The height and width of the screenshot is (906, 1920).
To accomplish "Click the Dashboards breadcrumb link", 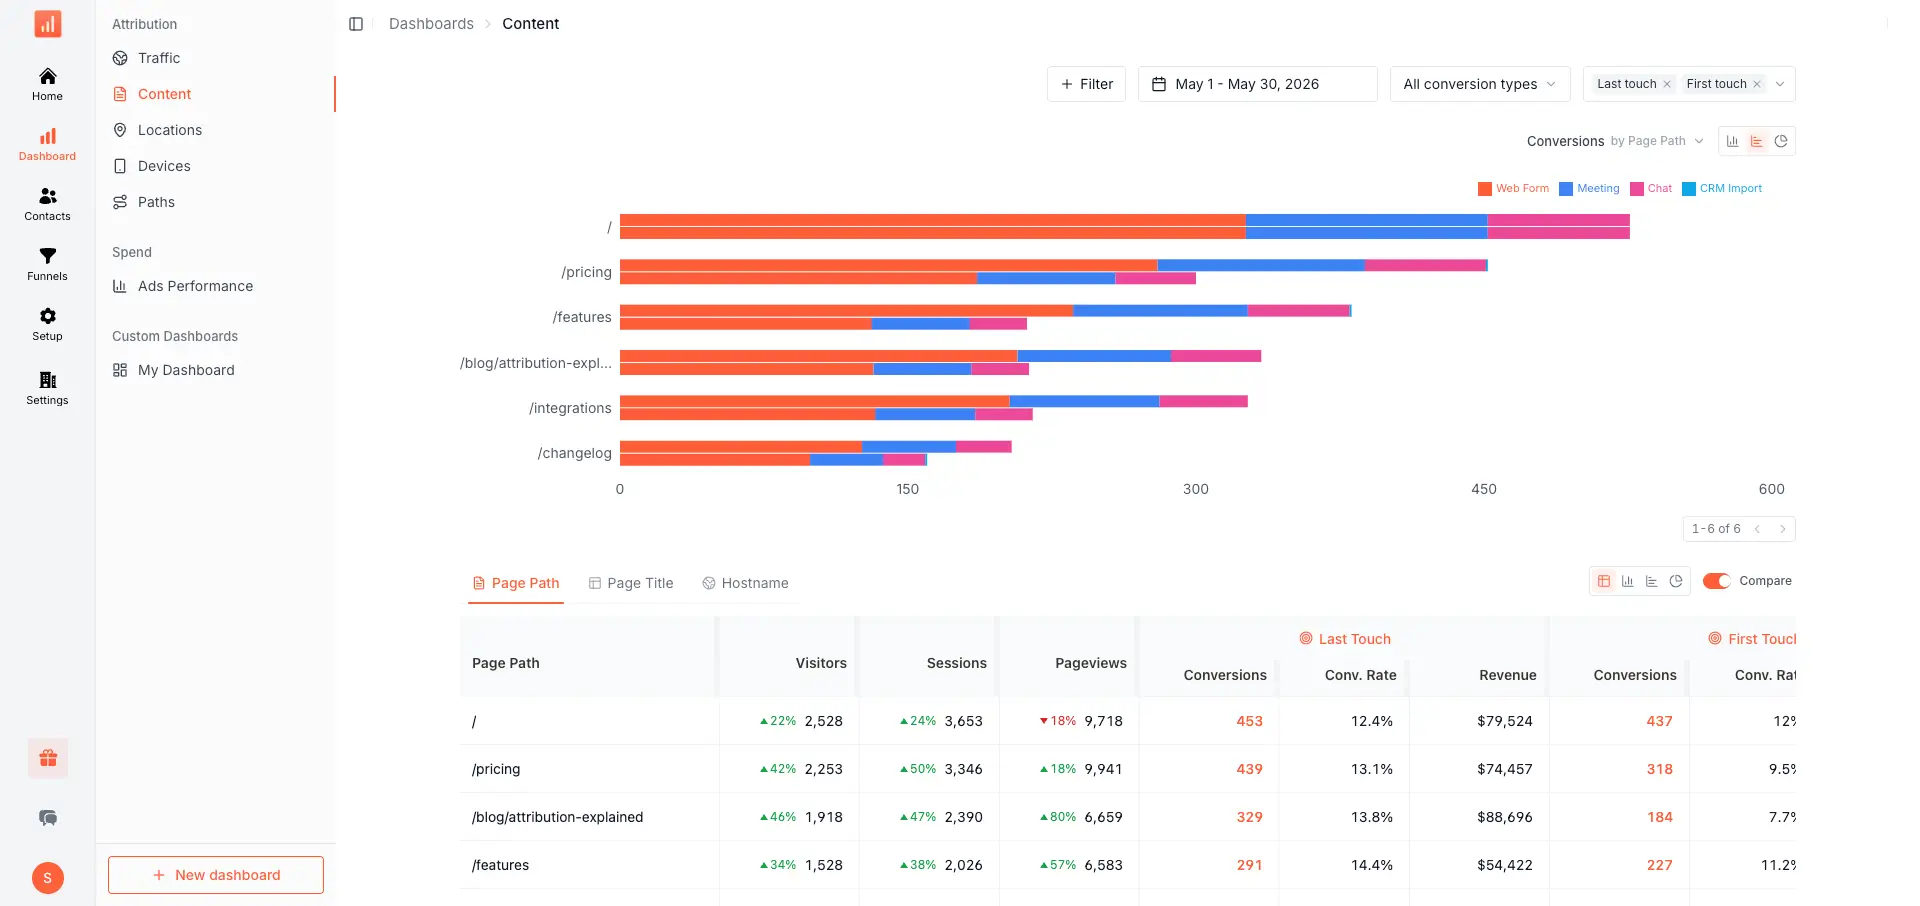I will [431, 24].
